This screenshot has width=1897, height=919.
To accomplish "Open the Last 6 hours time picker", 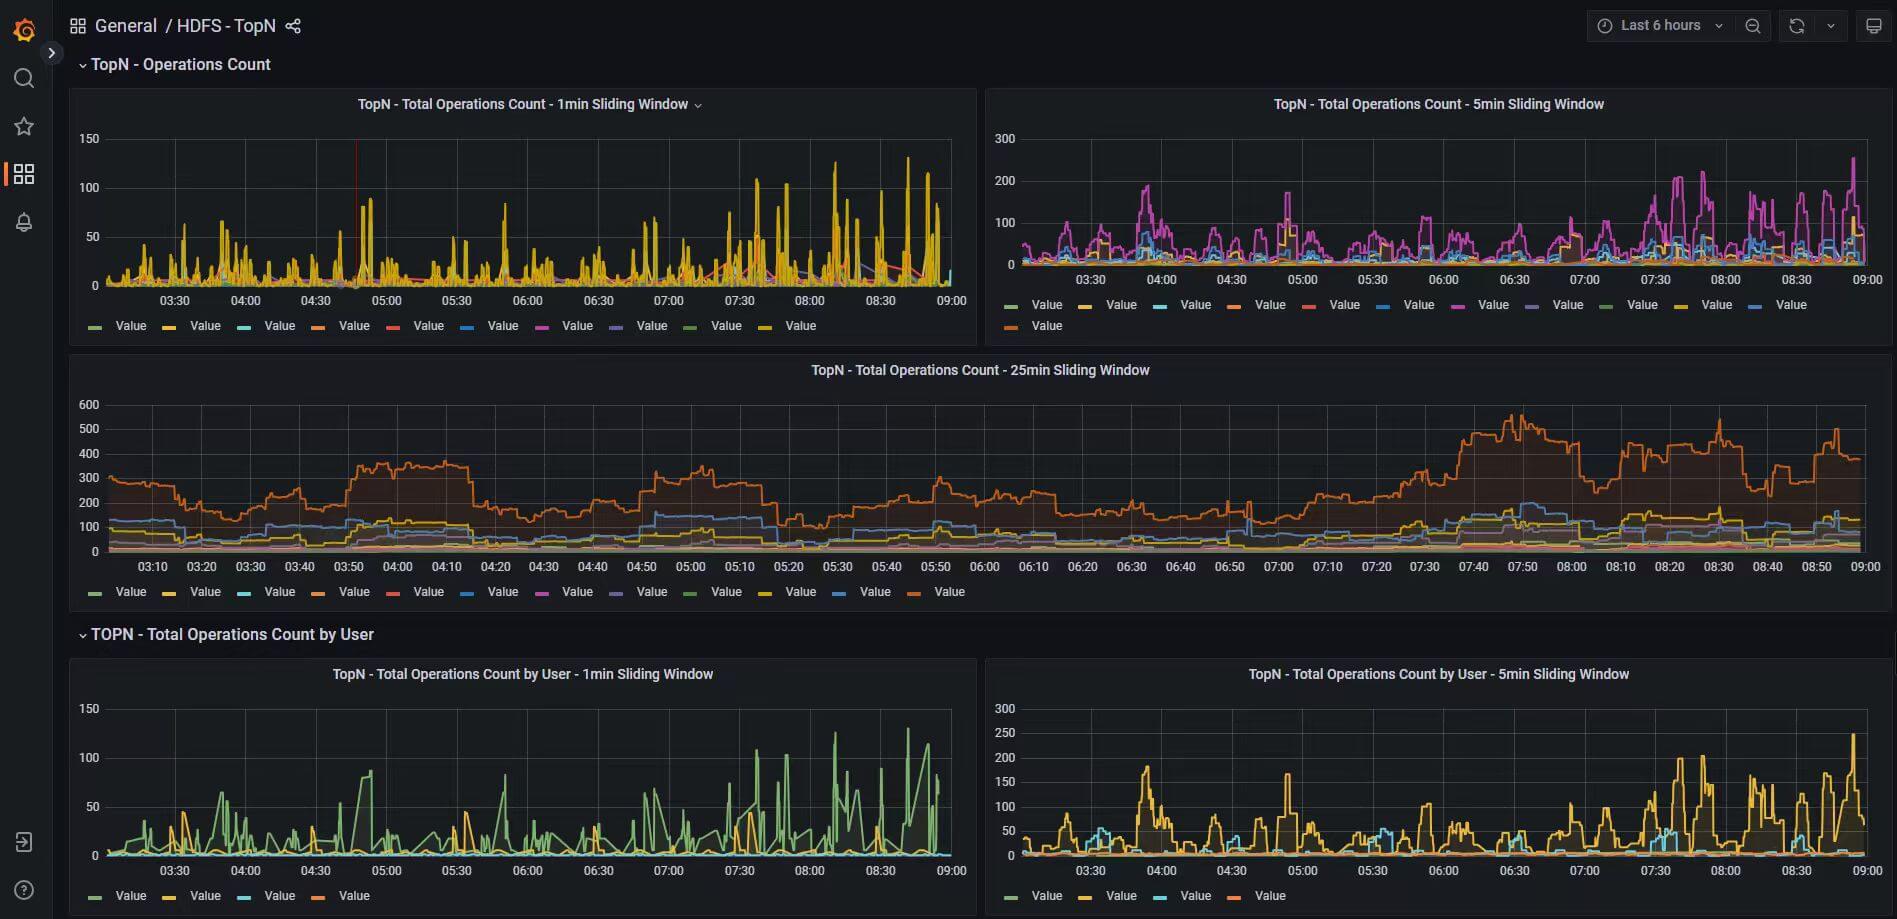I will (1660, 26).
